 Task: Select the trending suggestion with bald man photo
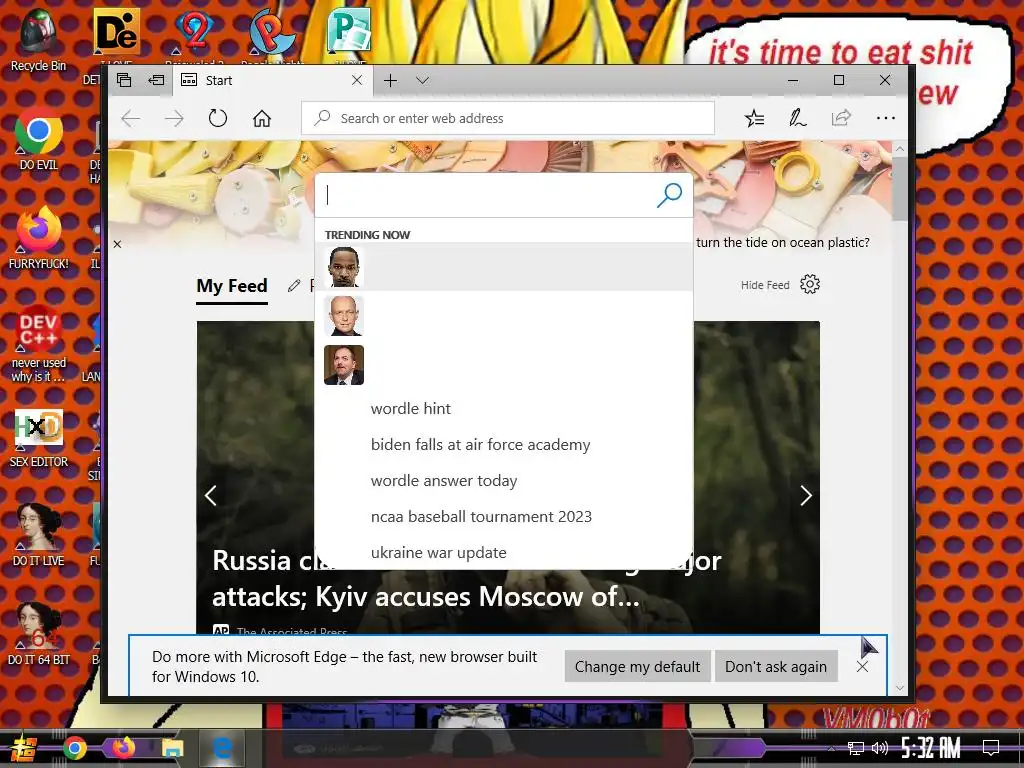point(504,315)
